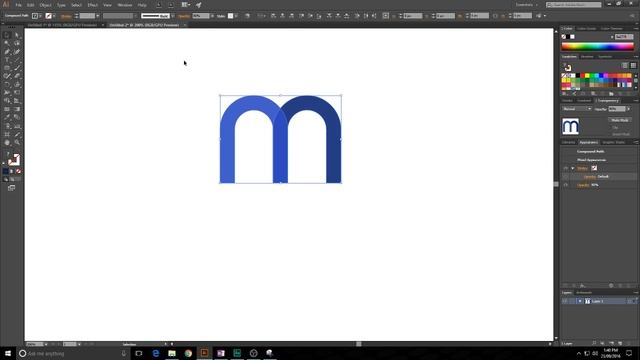Select the Eyedropper tool

[x=7, y=118]
